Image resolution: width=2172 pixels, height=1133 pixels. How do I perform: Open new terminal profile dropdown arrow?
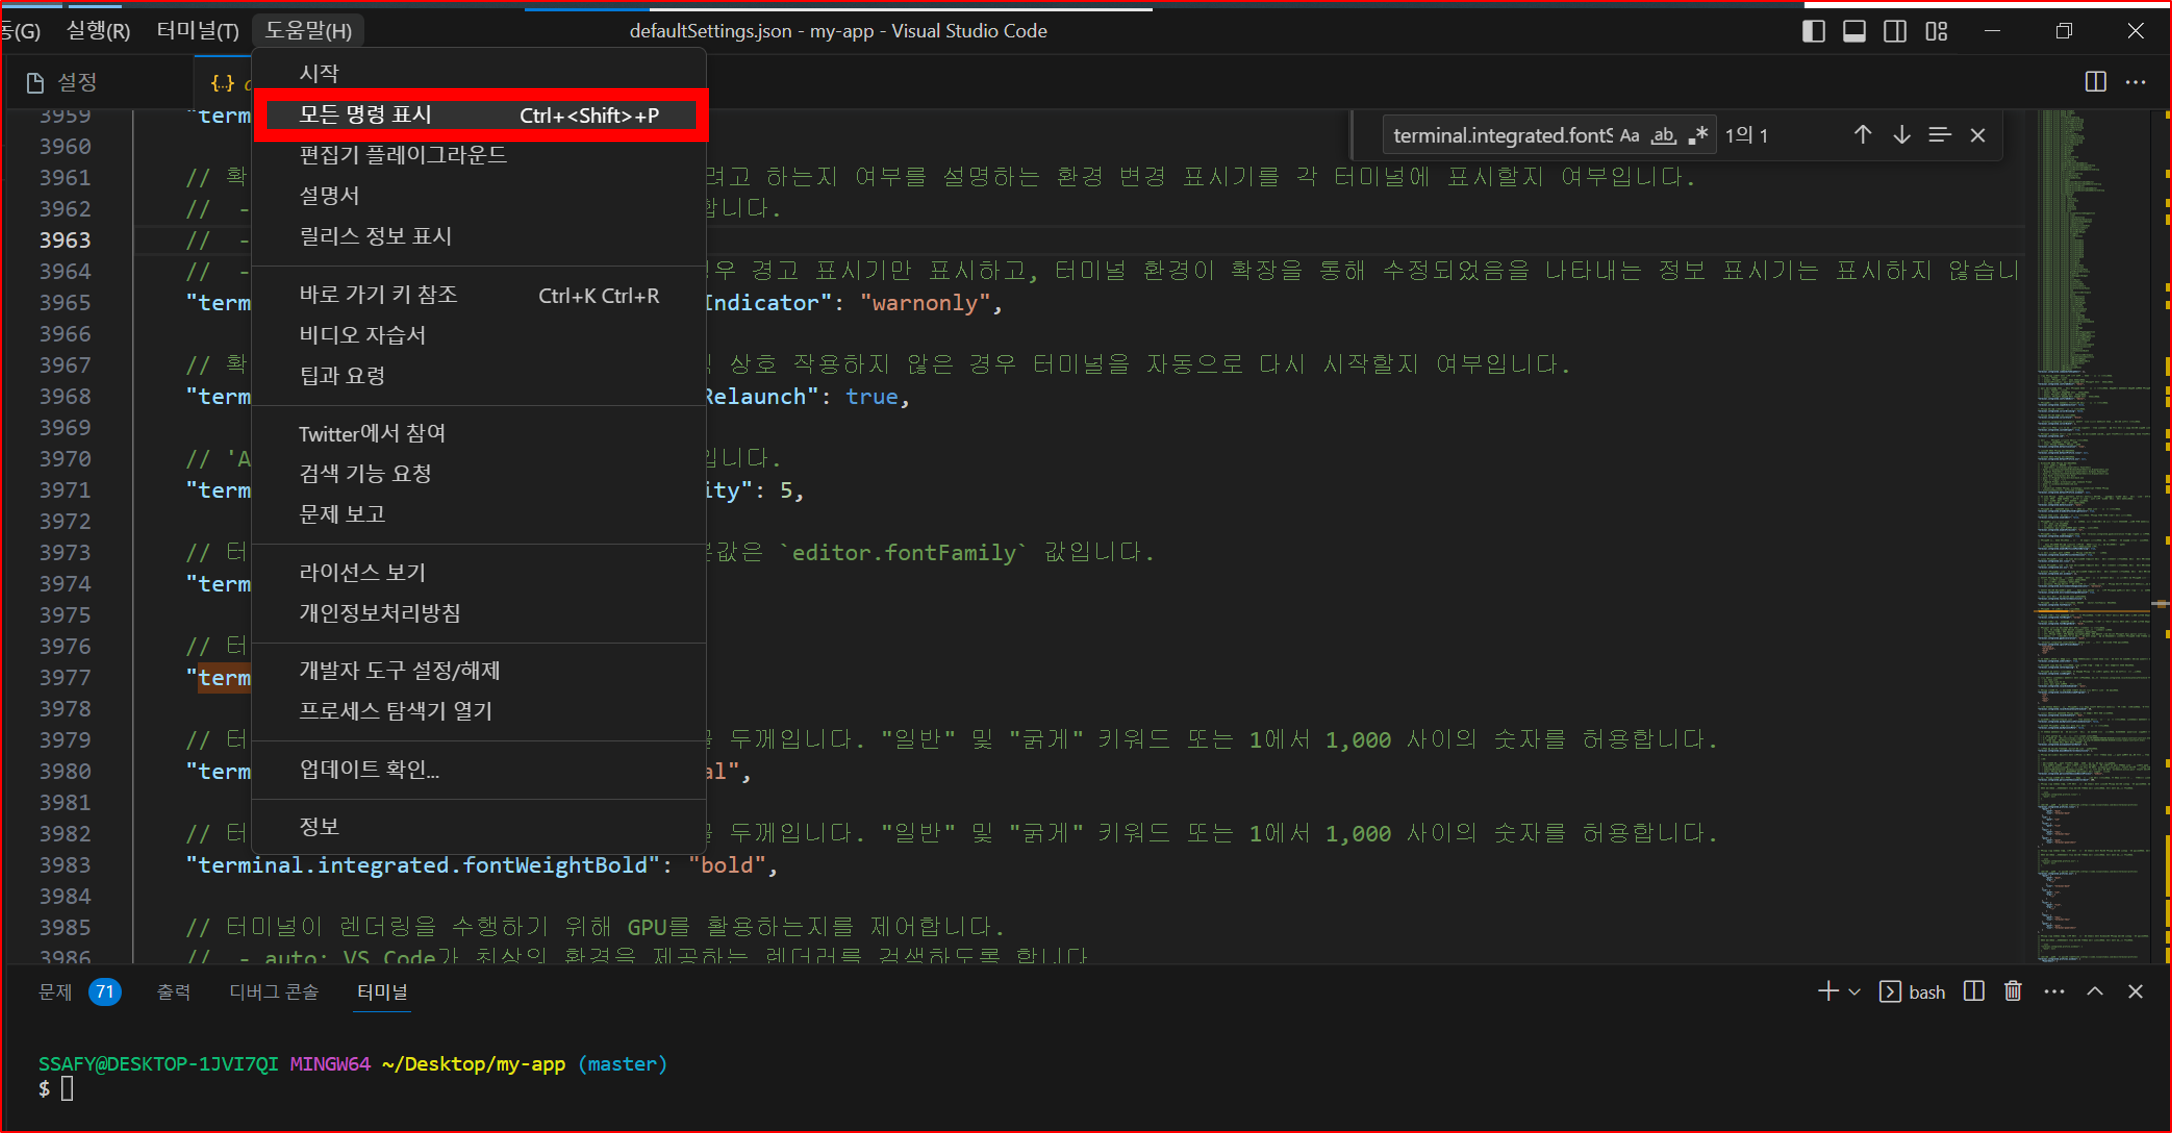pyautogui.click(x=1855, y=992)
